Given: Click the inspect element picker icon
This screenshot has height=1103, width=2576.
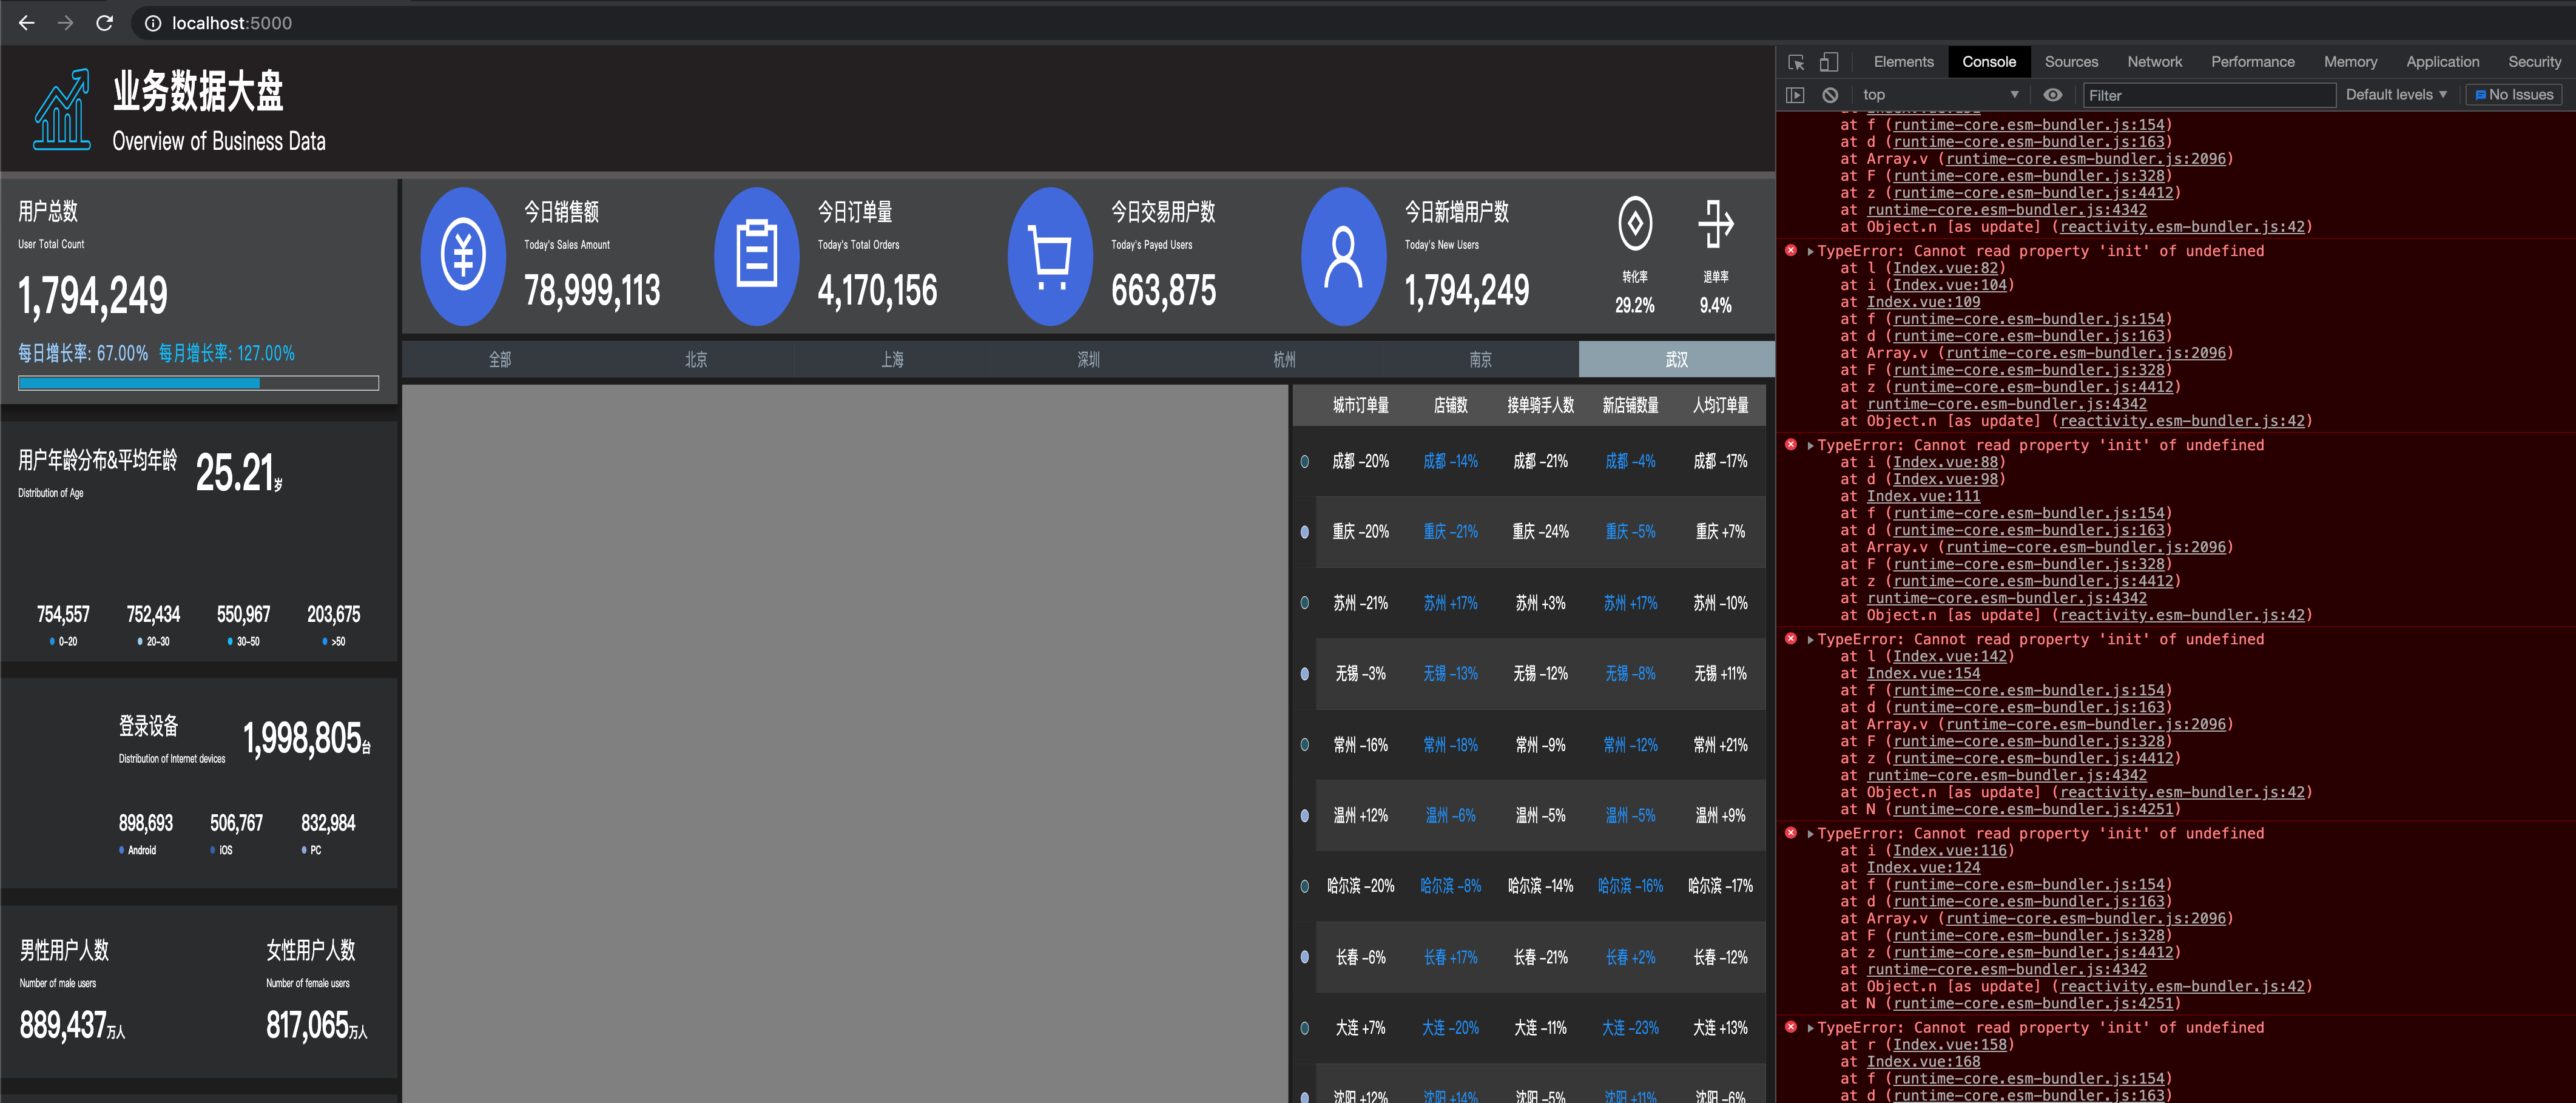Looking at the screenshot, I should (1796, 62).
